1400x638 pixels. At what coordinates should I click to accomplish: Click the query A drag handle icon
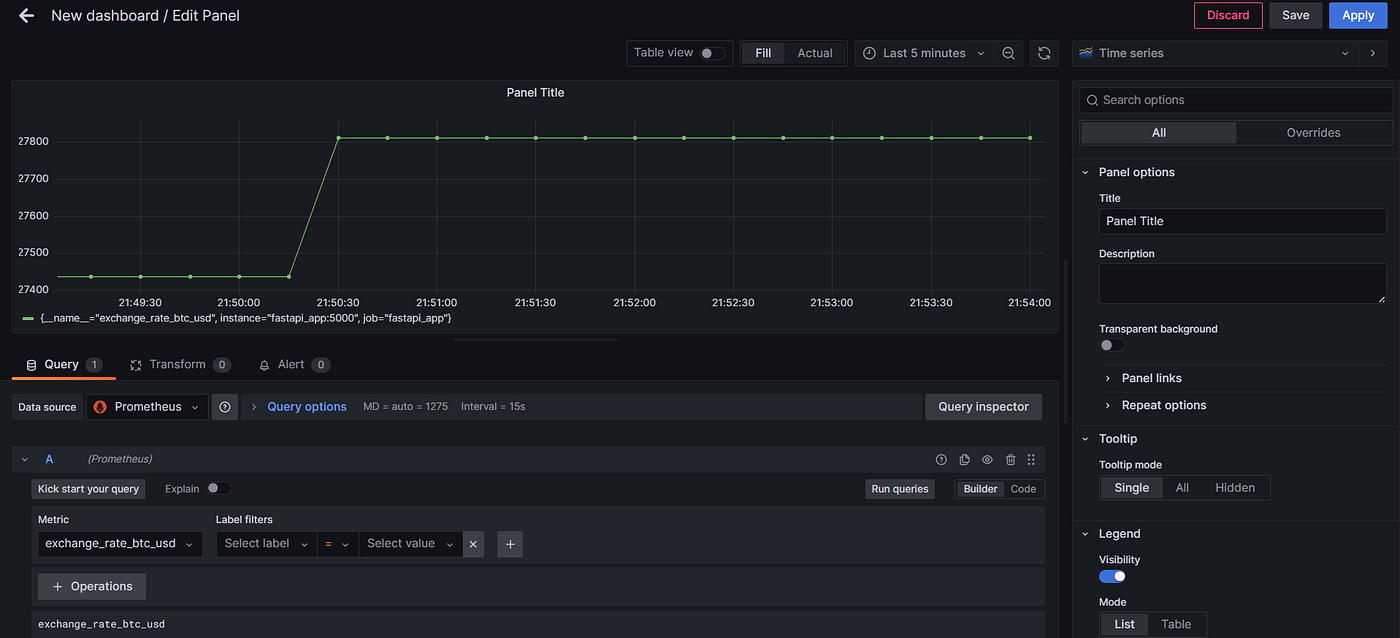coord(1031,460)
